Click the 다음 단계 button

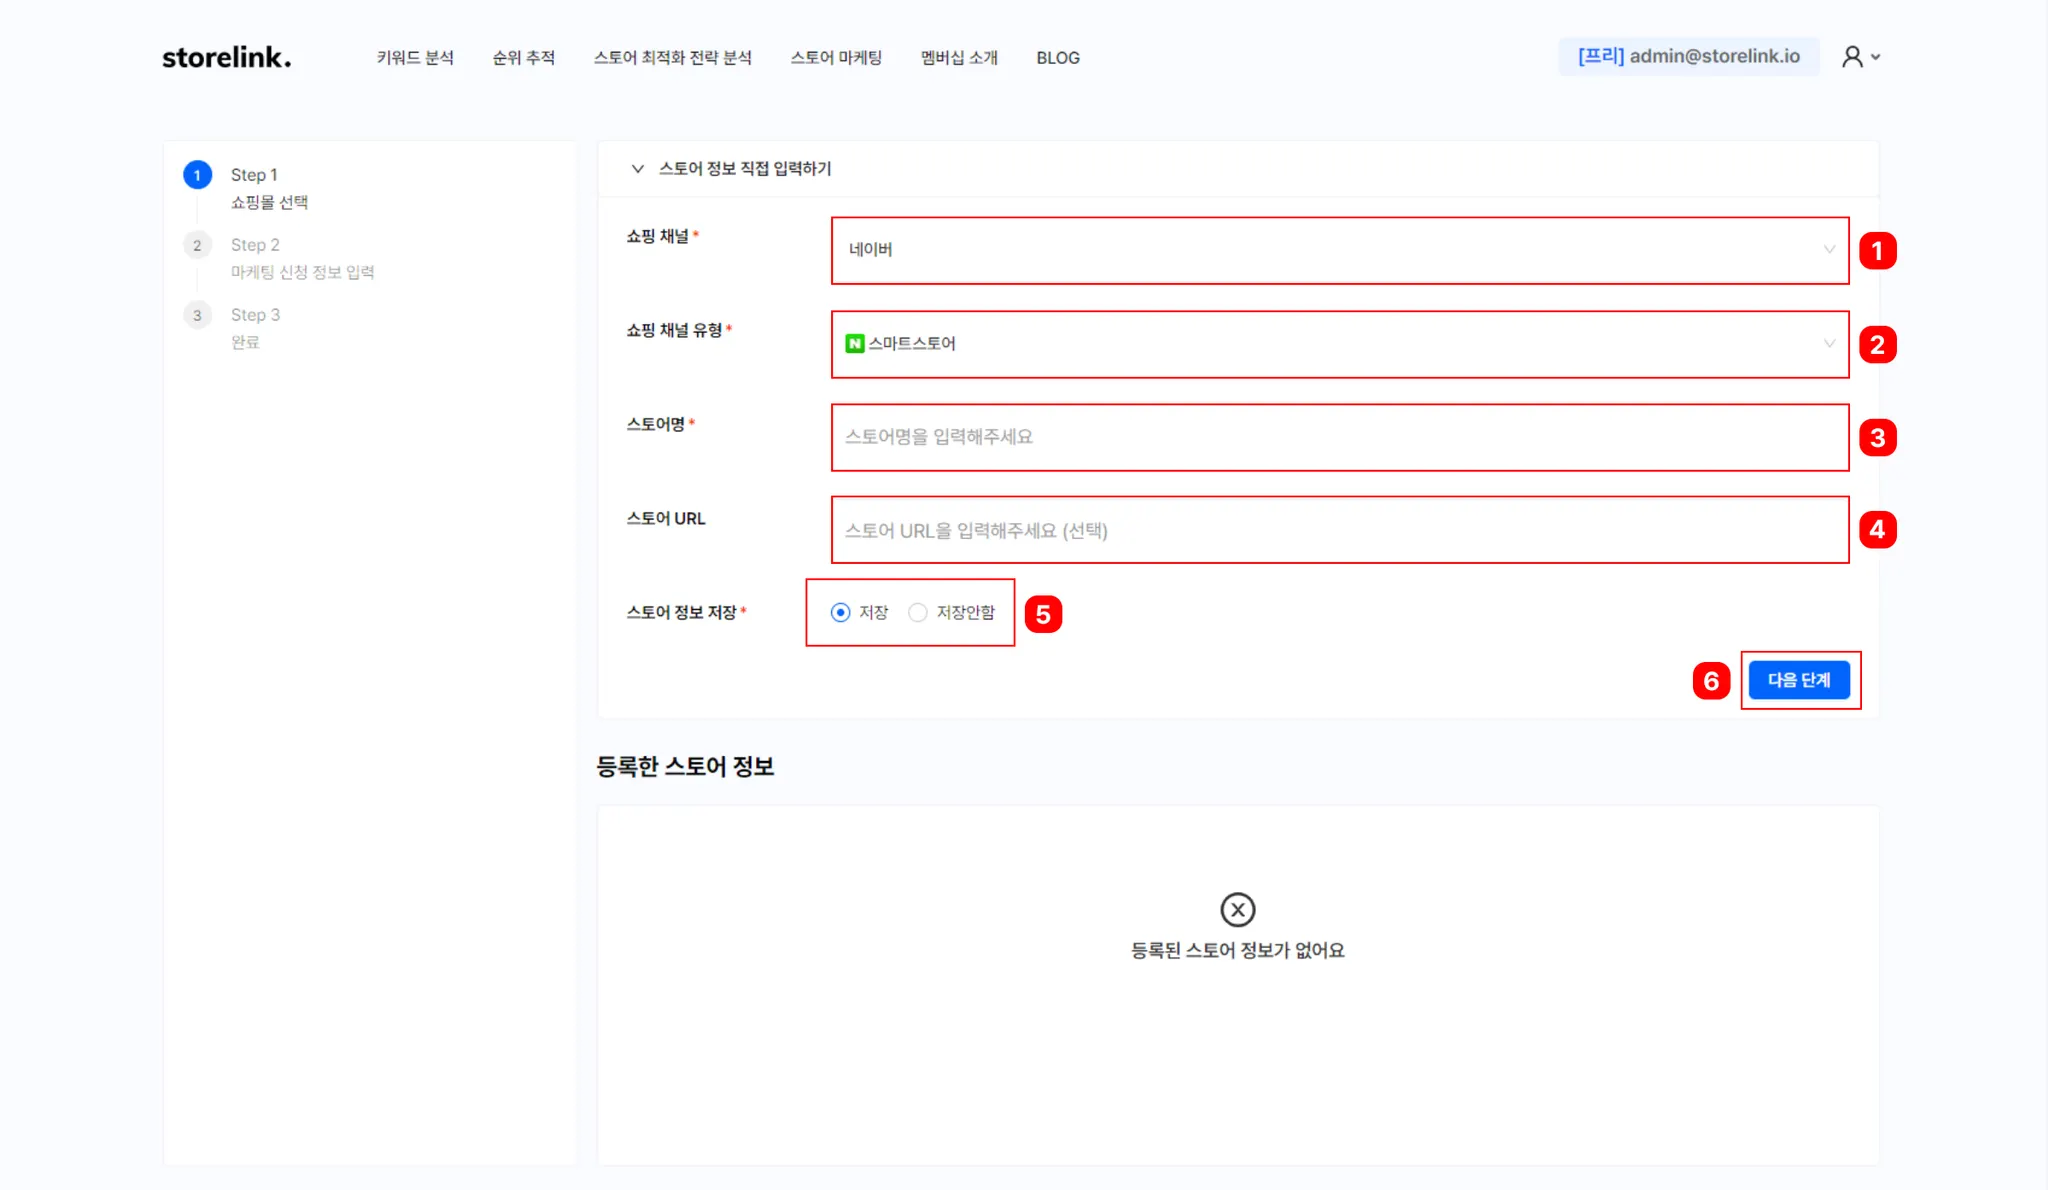click(x=1798, y=680)
